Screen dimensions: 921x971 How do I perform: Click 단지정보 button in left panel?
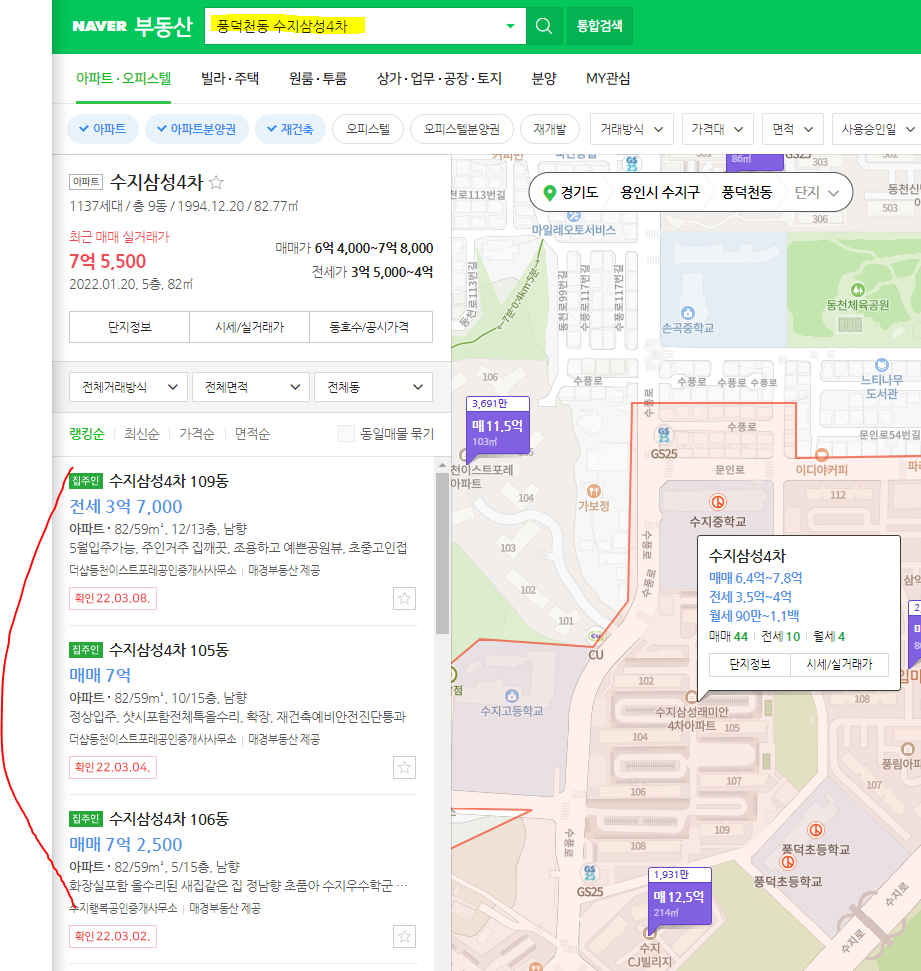point(129,327)
